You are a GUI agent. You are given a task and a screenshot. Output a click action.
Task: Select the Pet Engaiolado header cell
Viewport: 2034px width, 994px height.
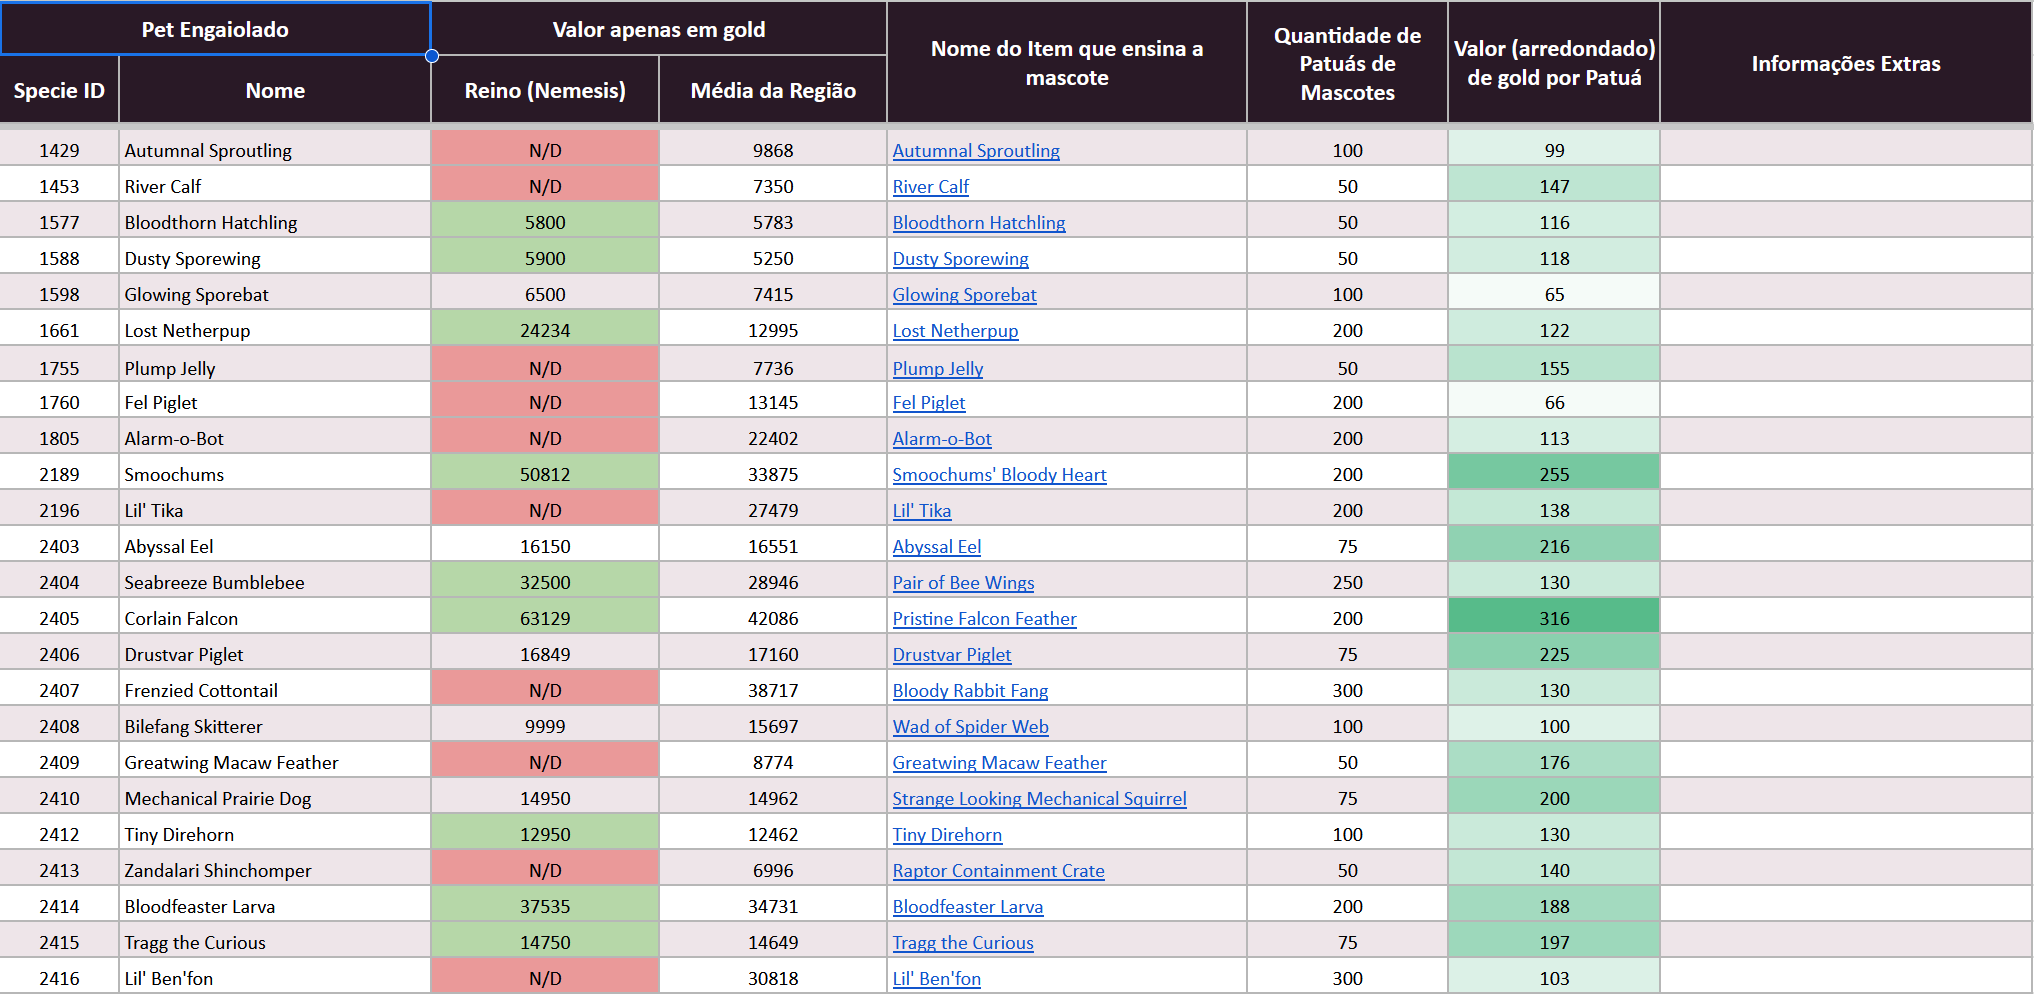click(215, 29)
